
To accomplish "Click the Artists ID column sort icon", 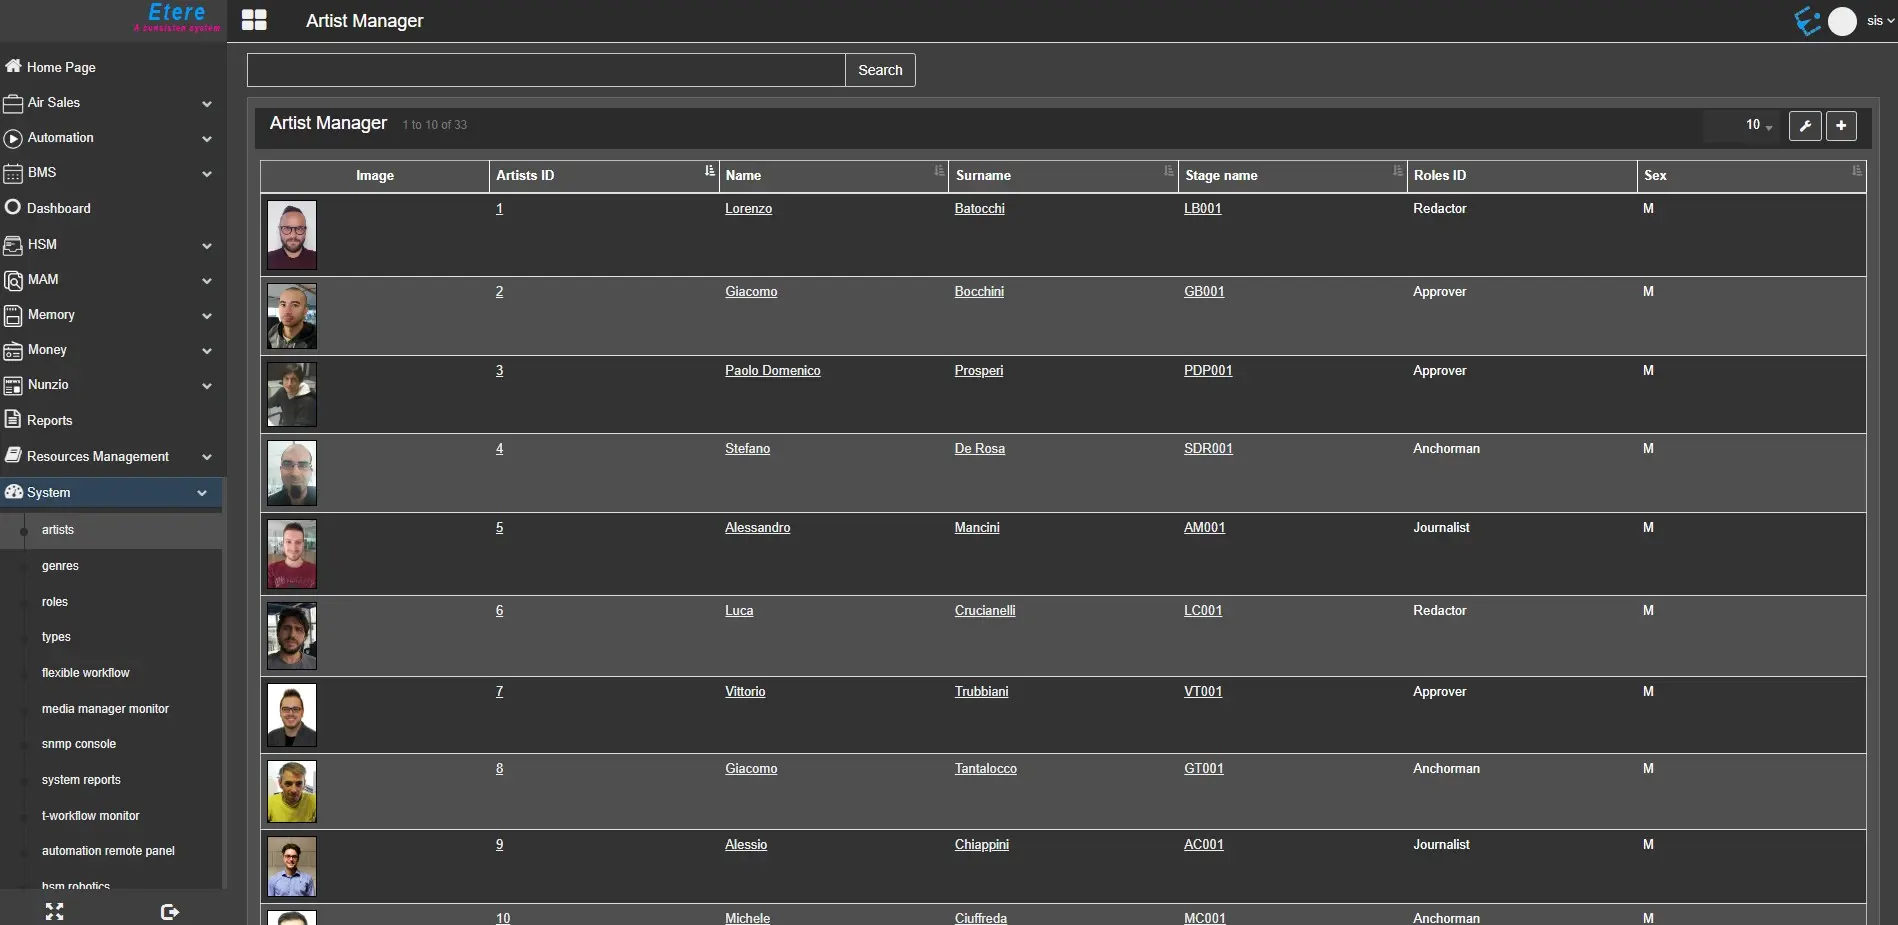I will [x=709, y=172].
